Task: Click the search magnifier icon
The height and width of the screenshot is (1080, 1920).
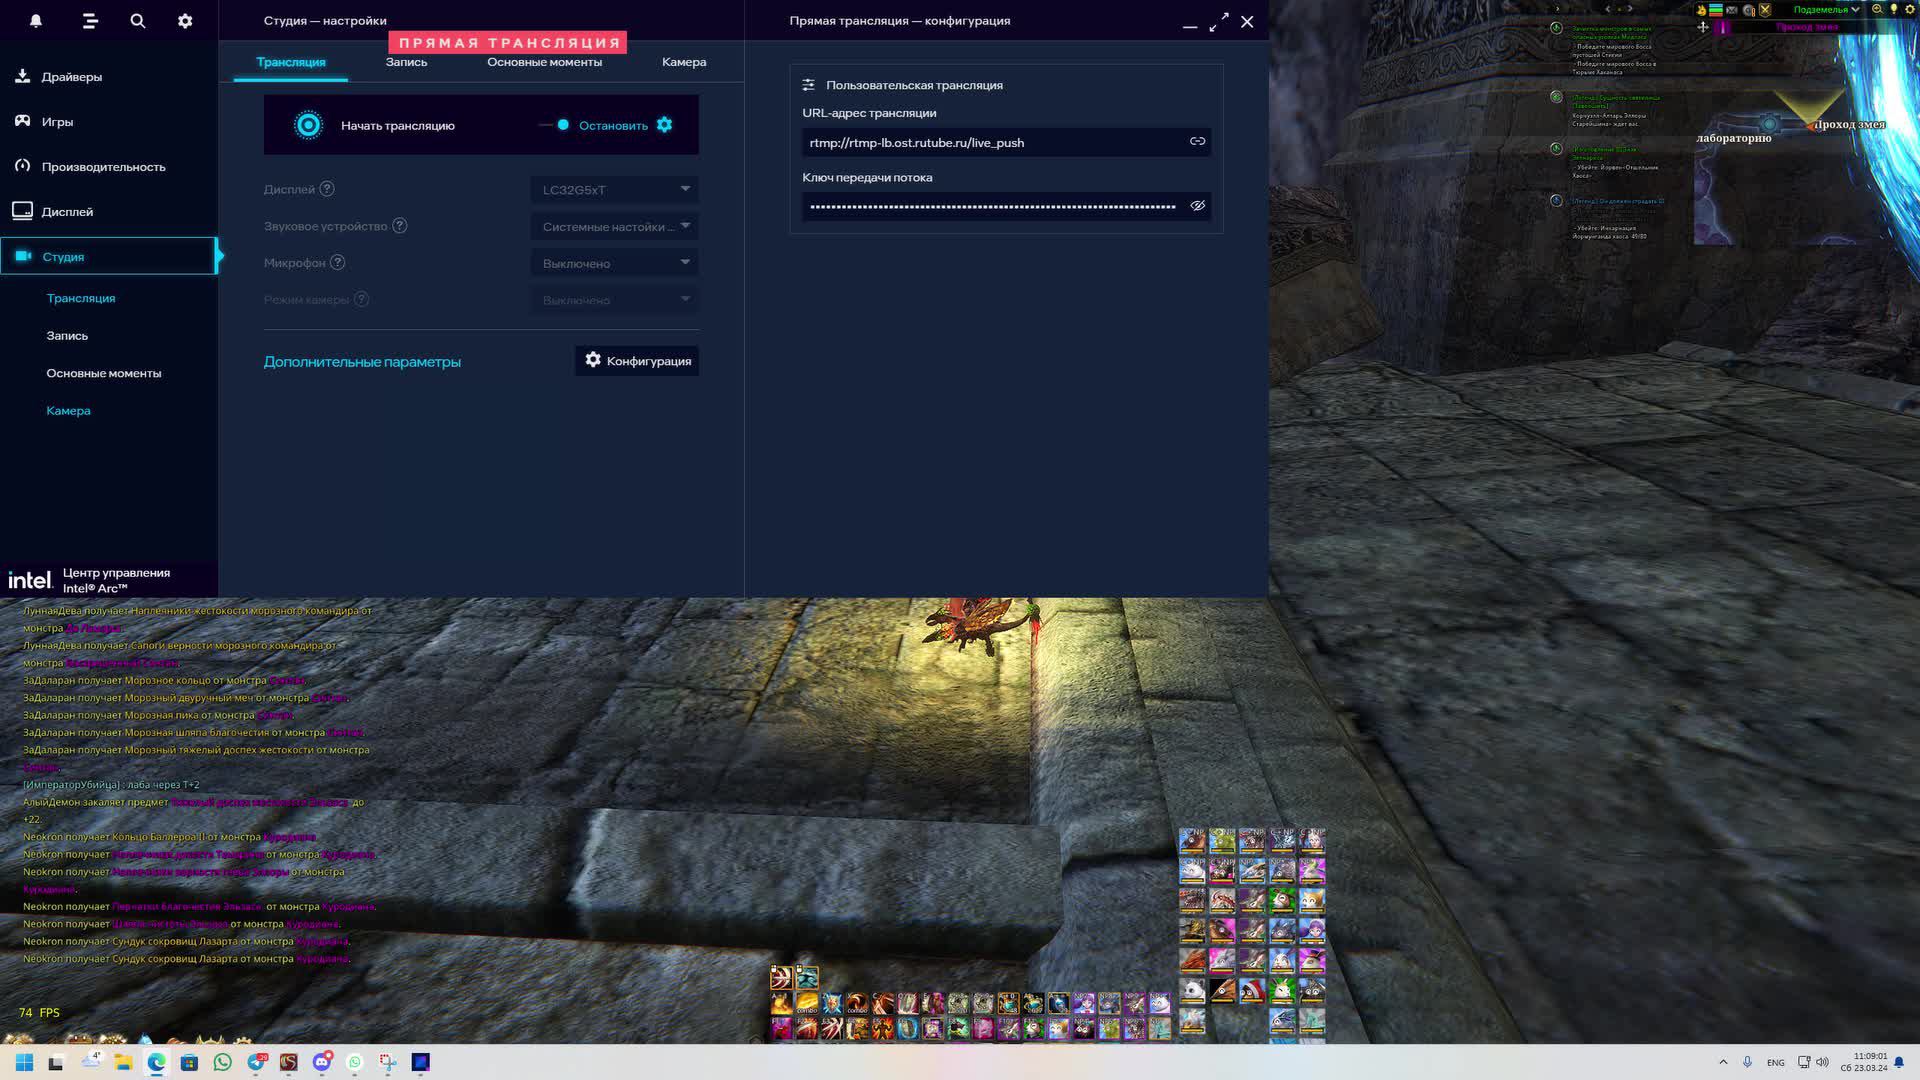Action: coord(138,21)
